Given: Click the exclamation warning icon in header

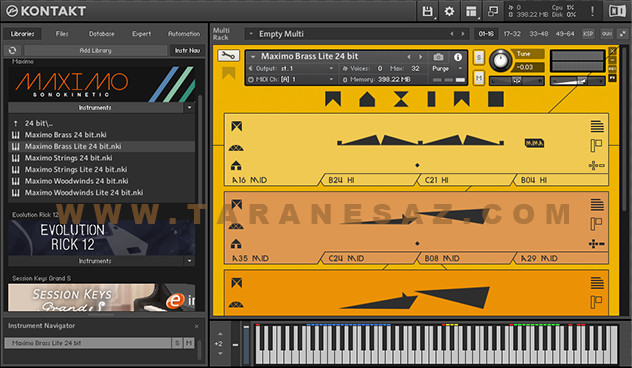Looking at the screenshot, I should (592, 11).
